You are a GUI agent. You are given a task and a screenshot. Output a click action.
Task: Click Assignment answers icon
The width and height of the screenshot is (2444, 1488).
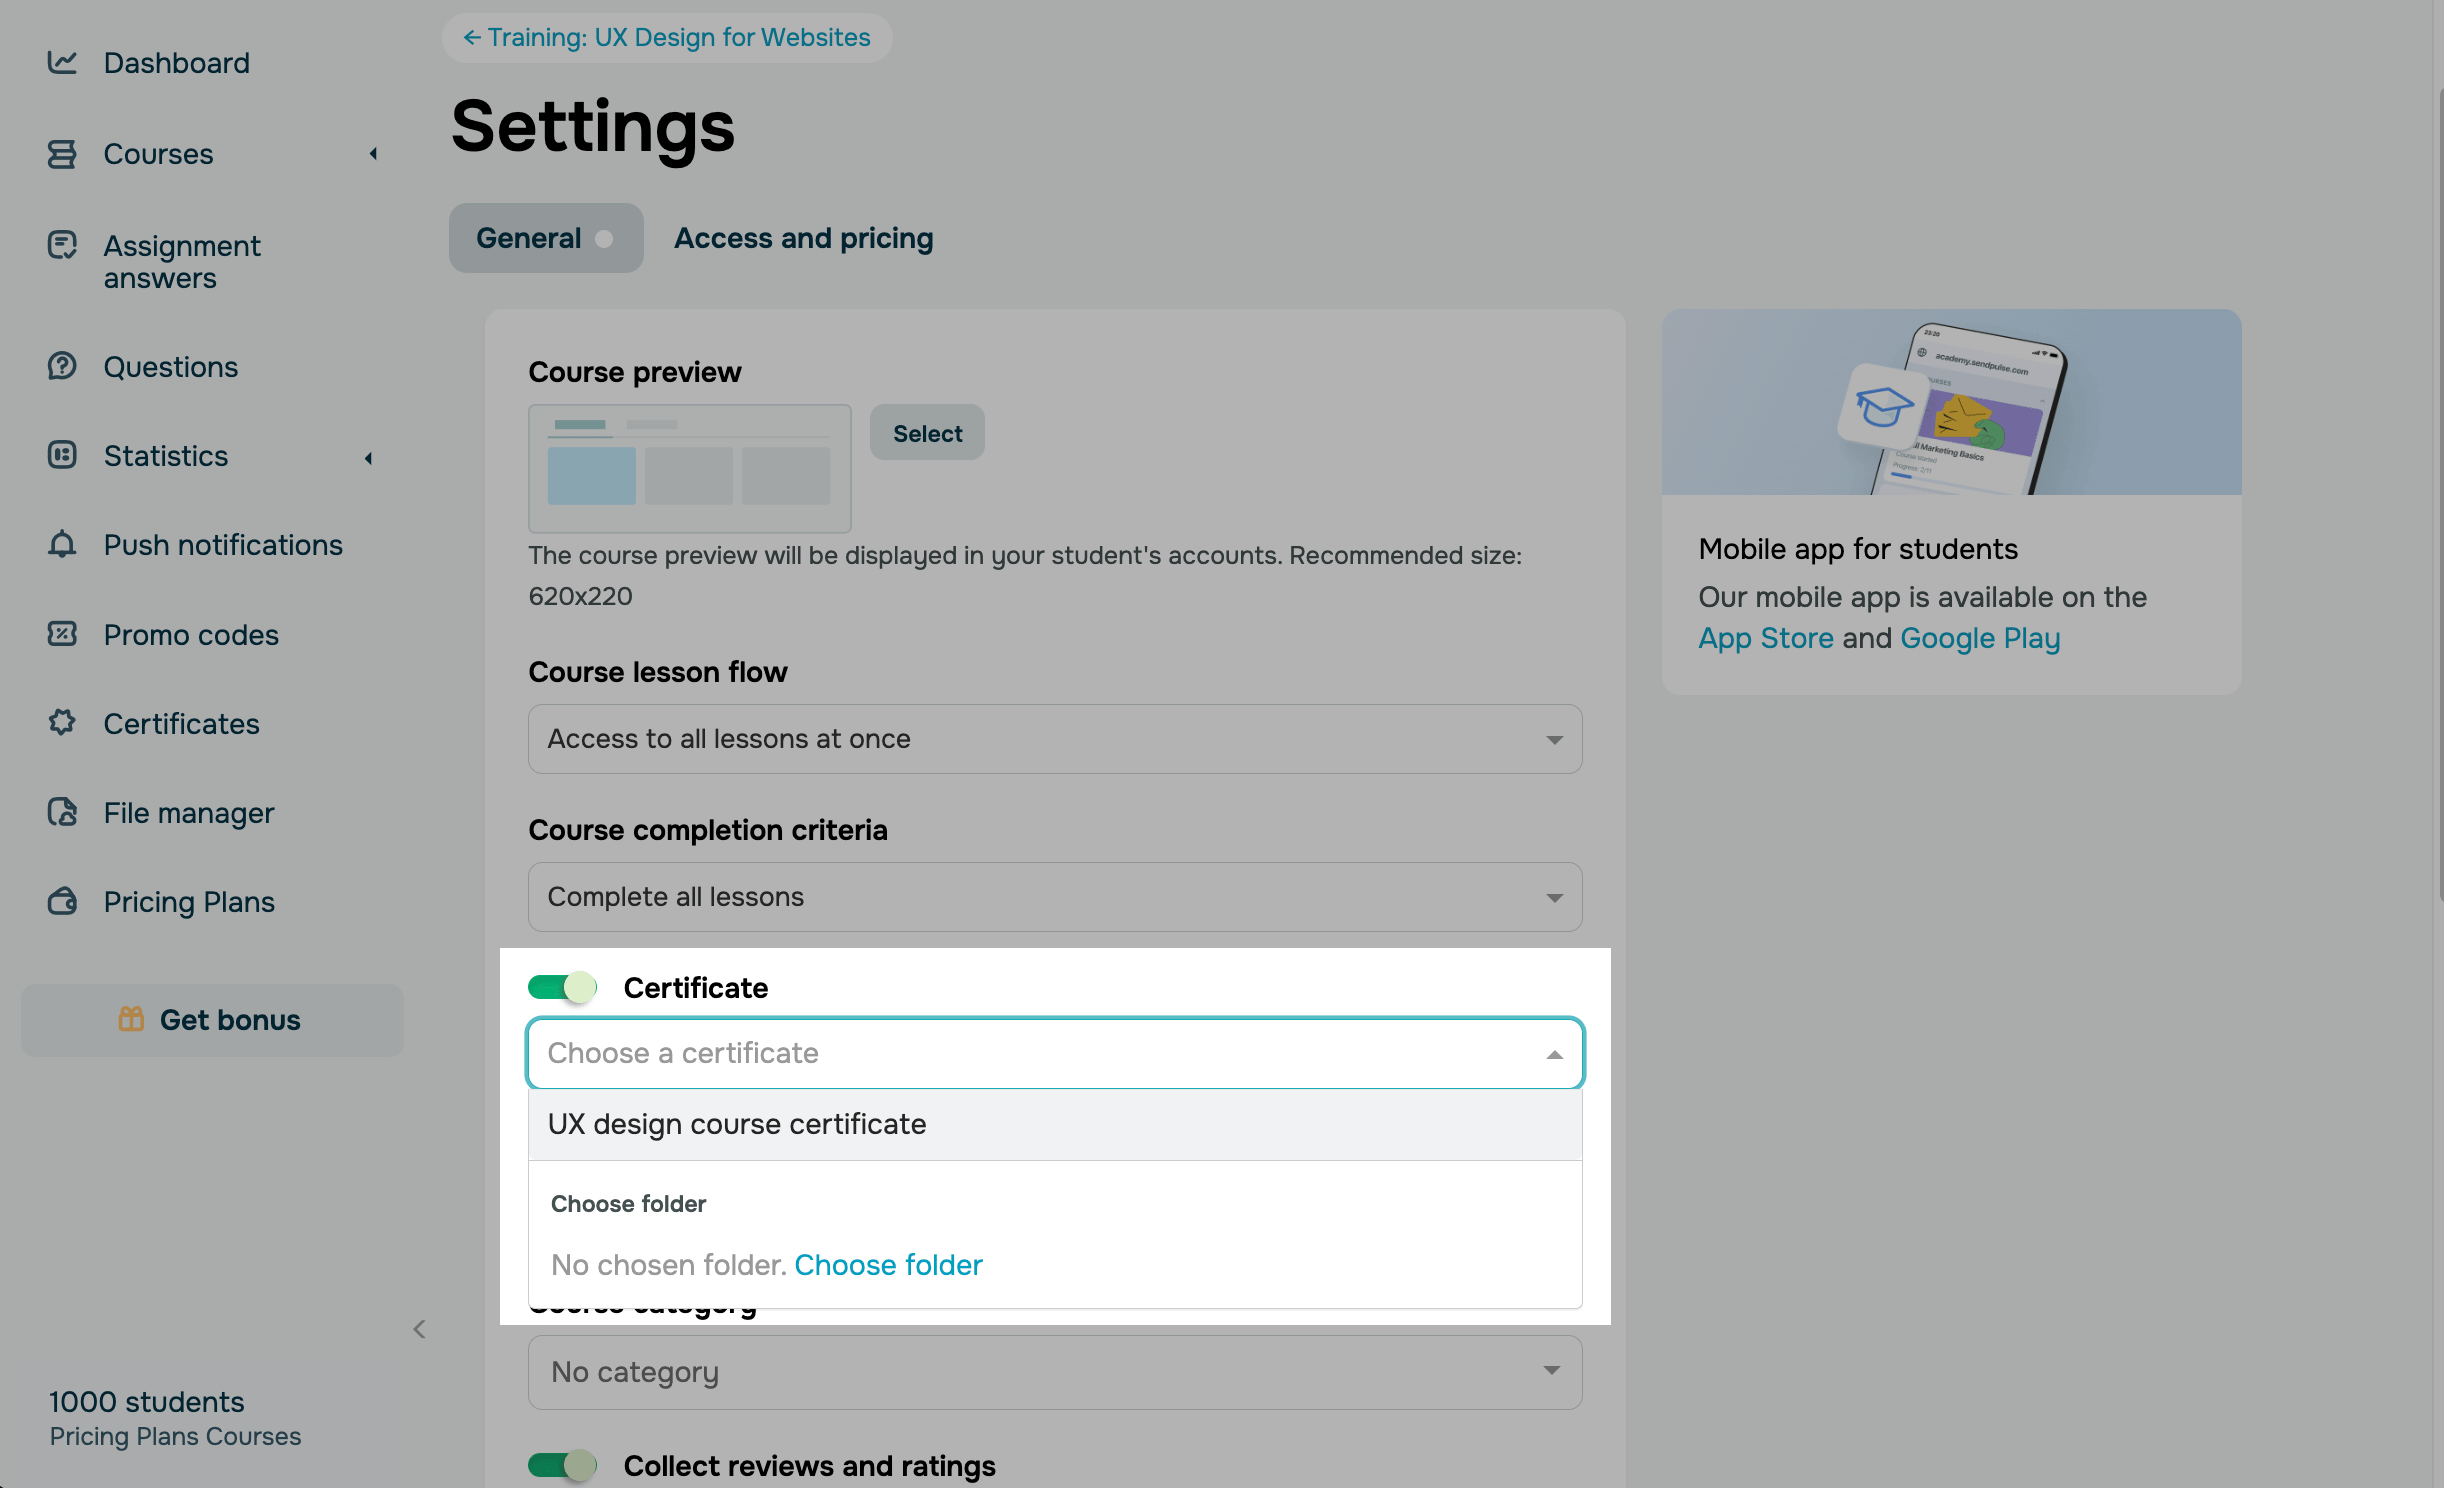(62, 245)
